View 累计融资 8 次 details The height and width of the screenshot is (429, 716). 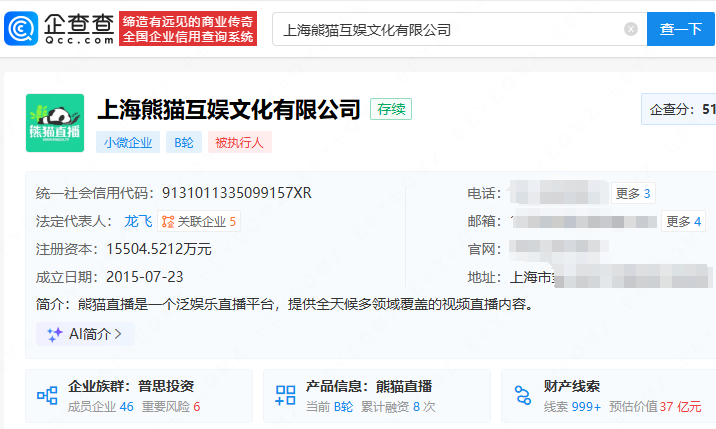pyautogui.click(x=398, y=407)
